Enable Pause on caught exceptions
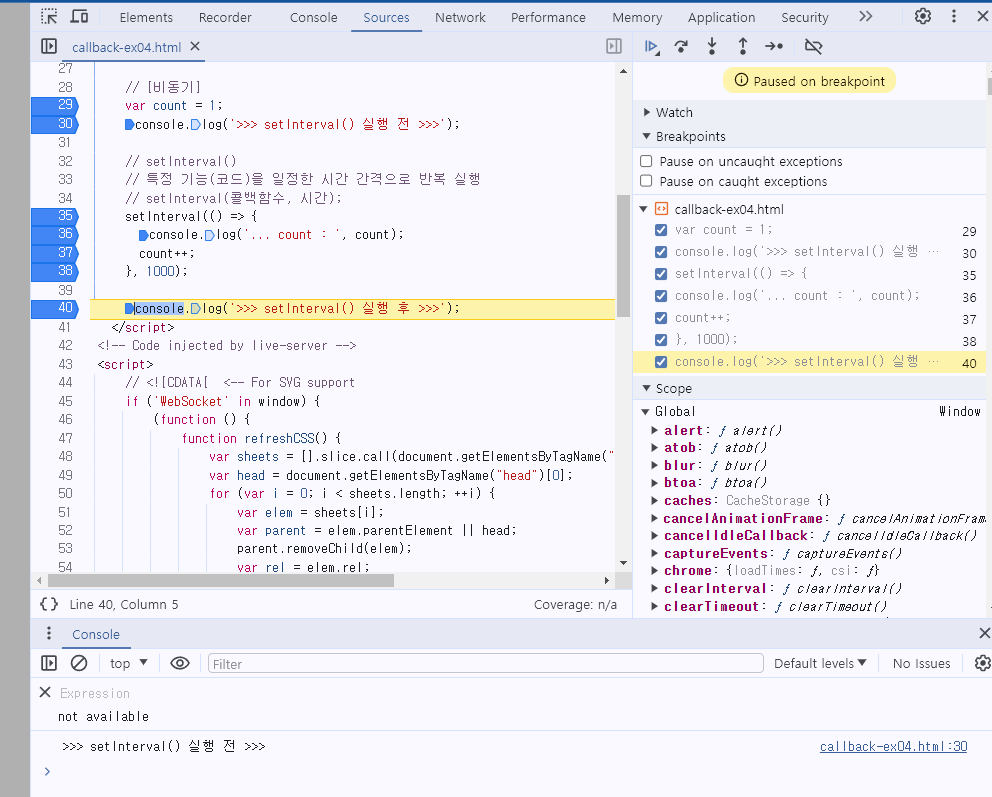 646,181
